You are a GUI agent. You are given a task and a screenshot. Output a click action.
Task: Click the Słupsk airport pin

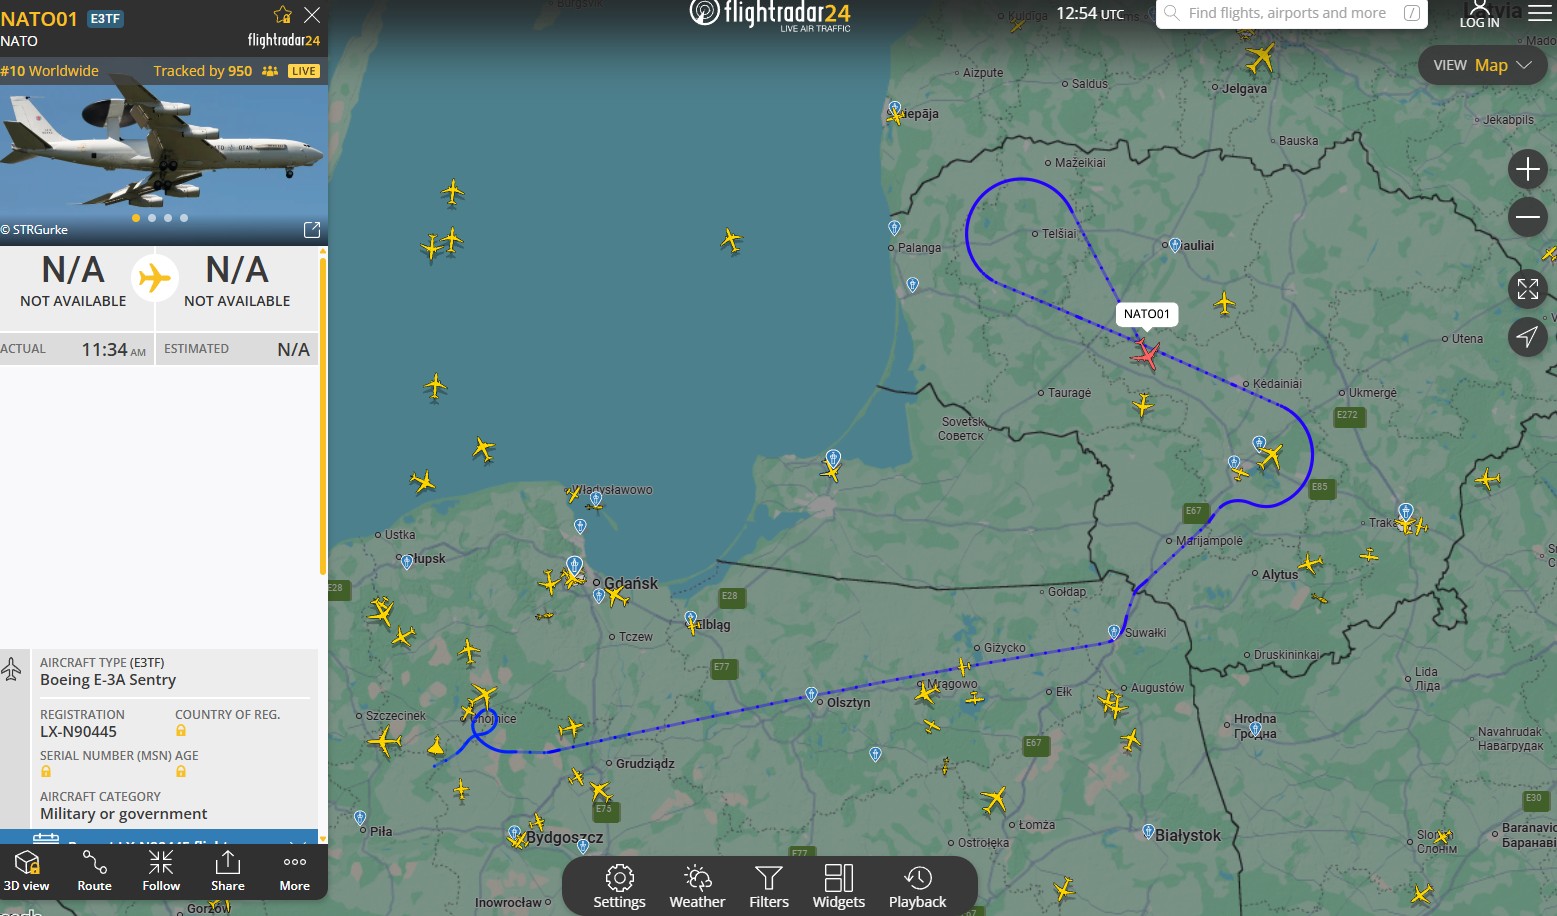click(406, 562)
